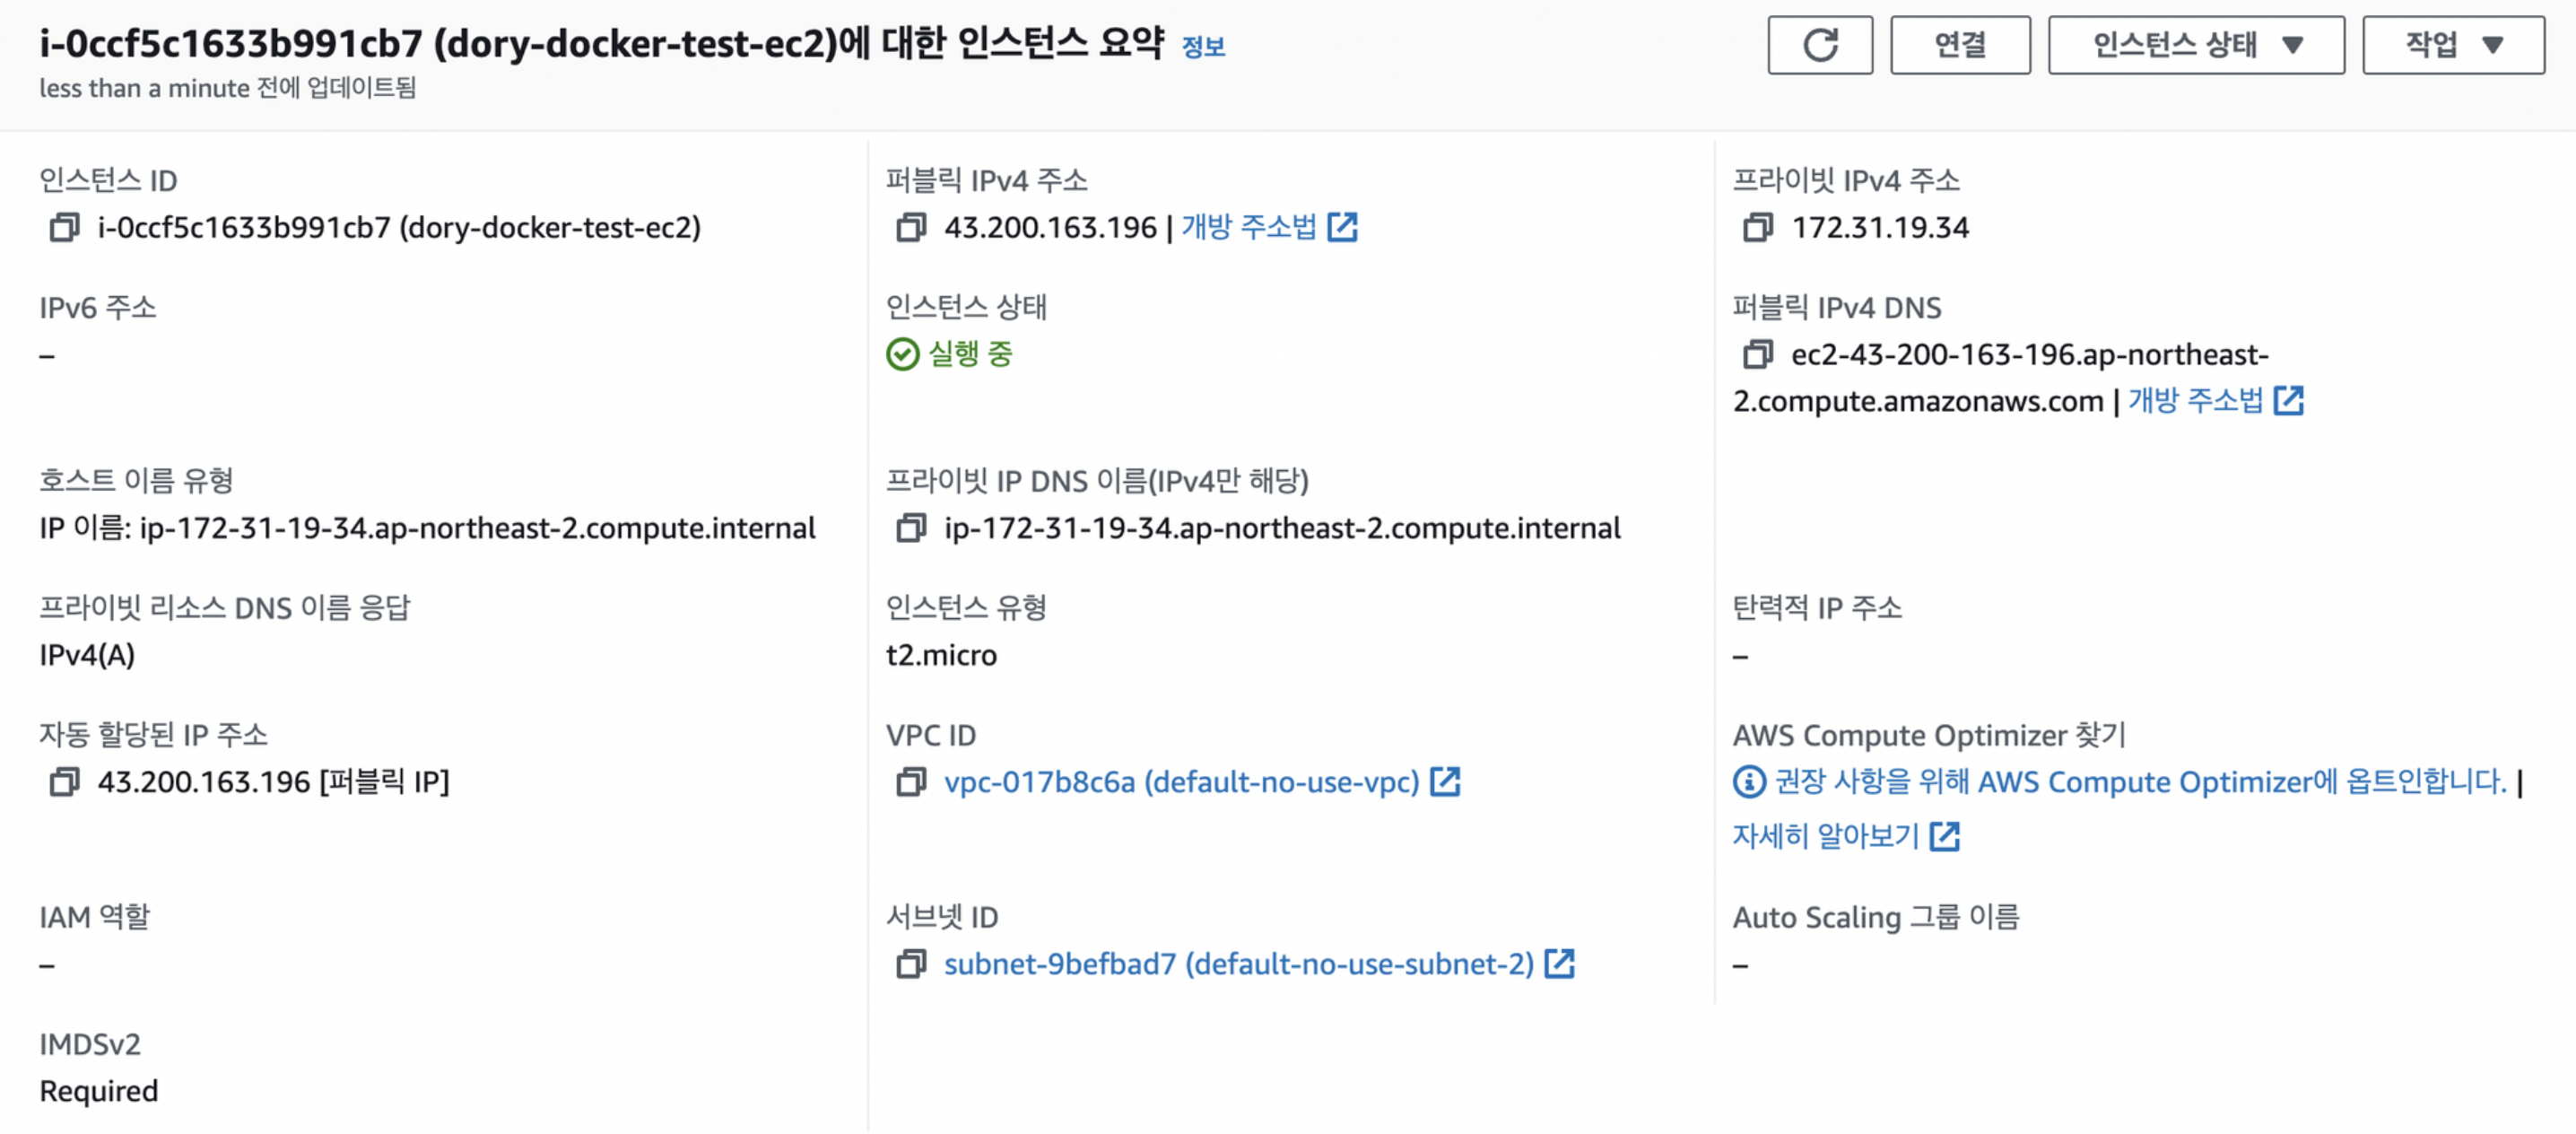Open 개방 주소법 link by public DNS

[2215, 401]
